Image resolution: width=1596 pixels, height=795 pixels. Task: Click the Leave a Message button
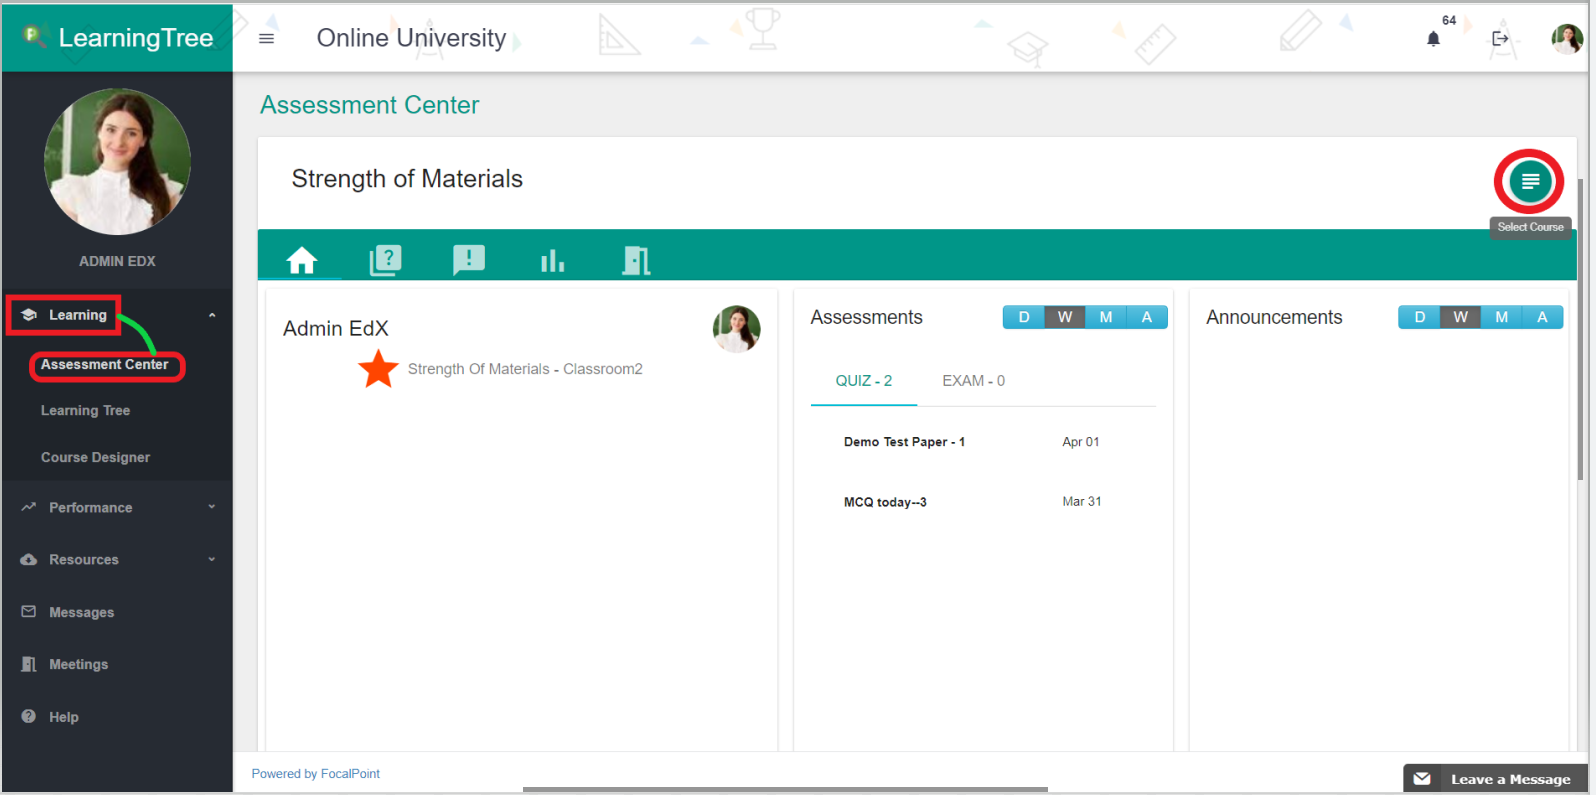pyautogui.click(x=1495, y=779)
